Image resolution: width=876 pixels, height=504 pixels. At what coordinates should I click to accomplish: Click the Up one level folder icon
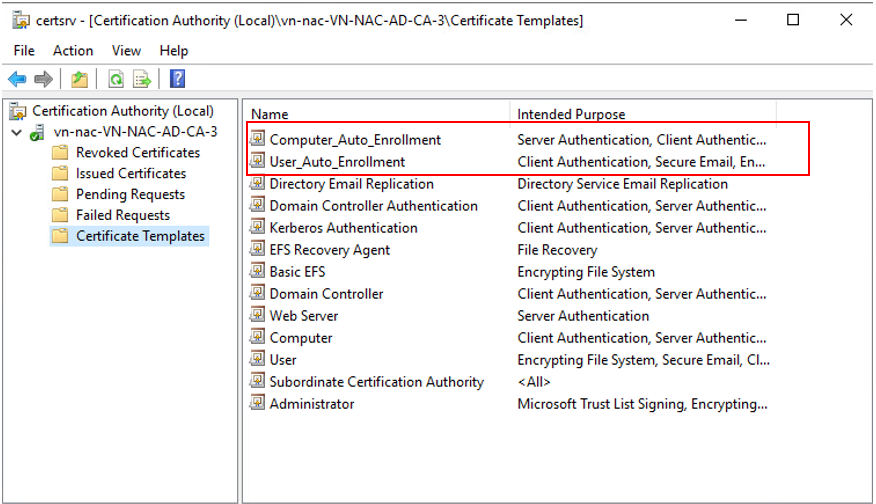point(79,79)
